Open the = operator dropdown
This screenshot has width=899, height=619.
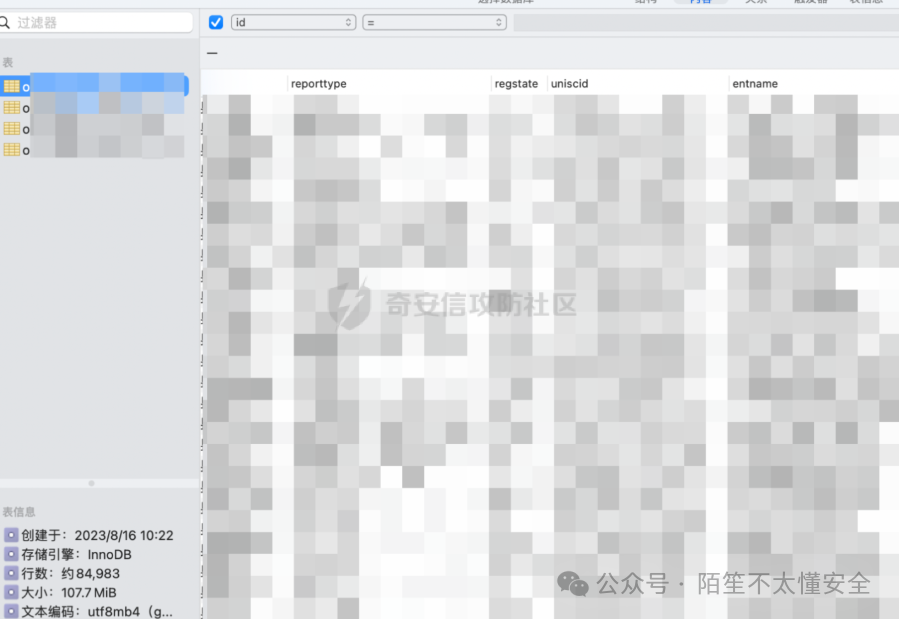pyautogui.click(x=435, y=22)
